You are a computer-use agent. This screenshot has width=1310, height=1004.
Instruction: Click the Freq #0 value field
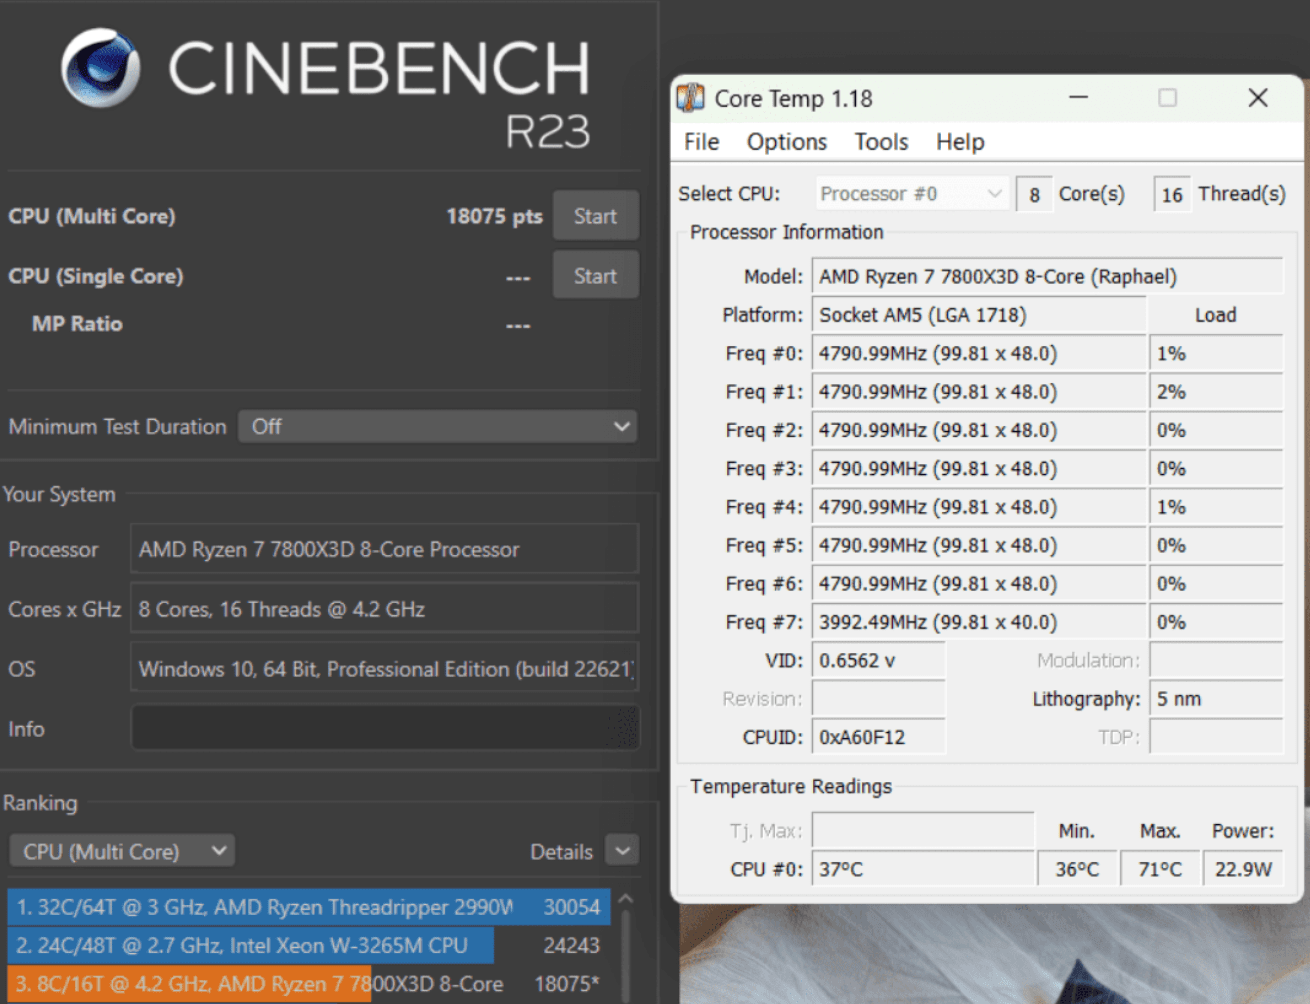979,353
